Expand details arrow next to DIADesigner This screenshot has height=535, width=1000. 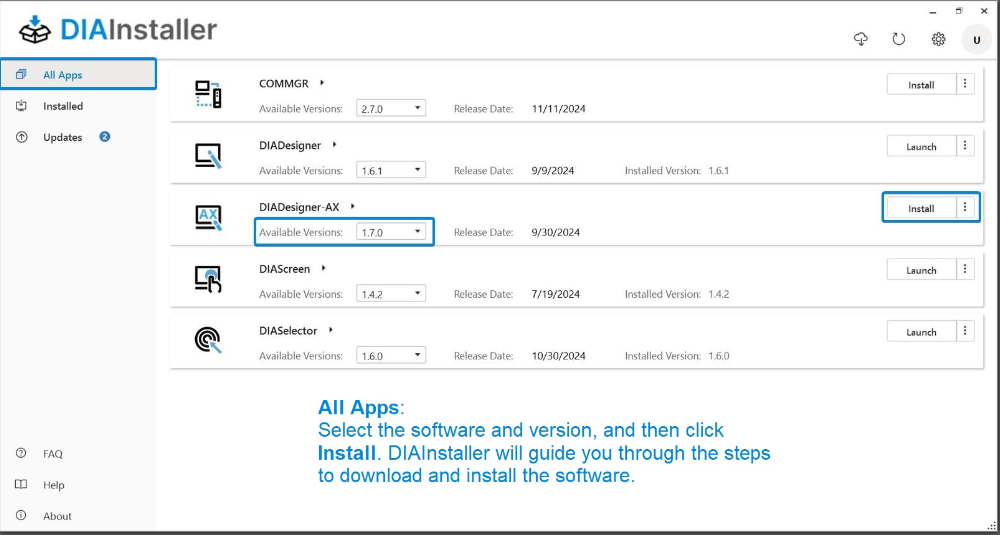click(335, 145)
